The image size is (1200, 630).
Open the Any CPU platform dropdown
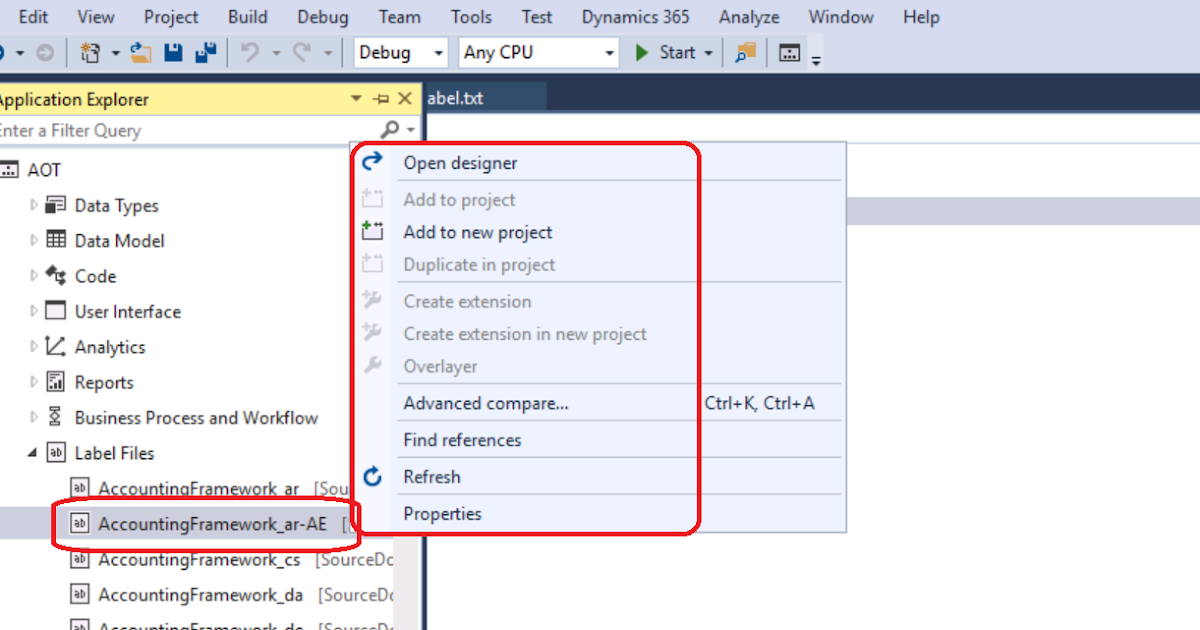coord(609,52)
